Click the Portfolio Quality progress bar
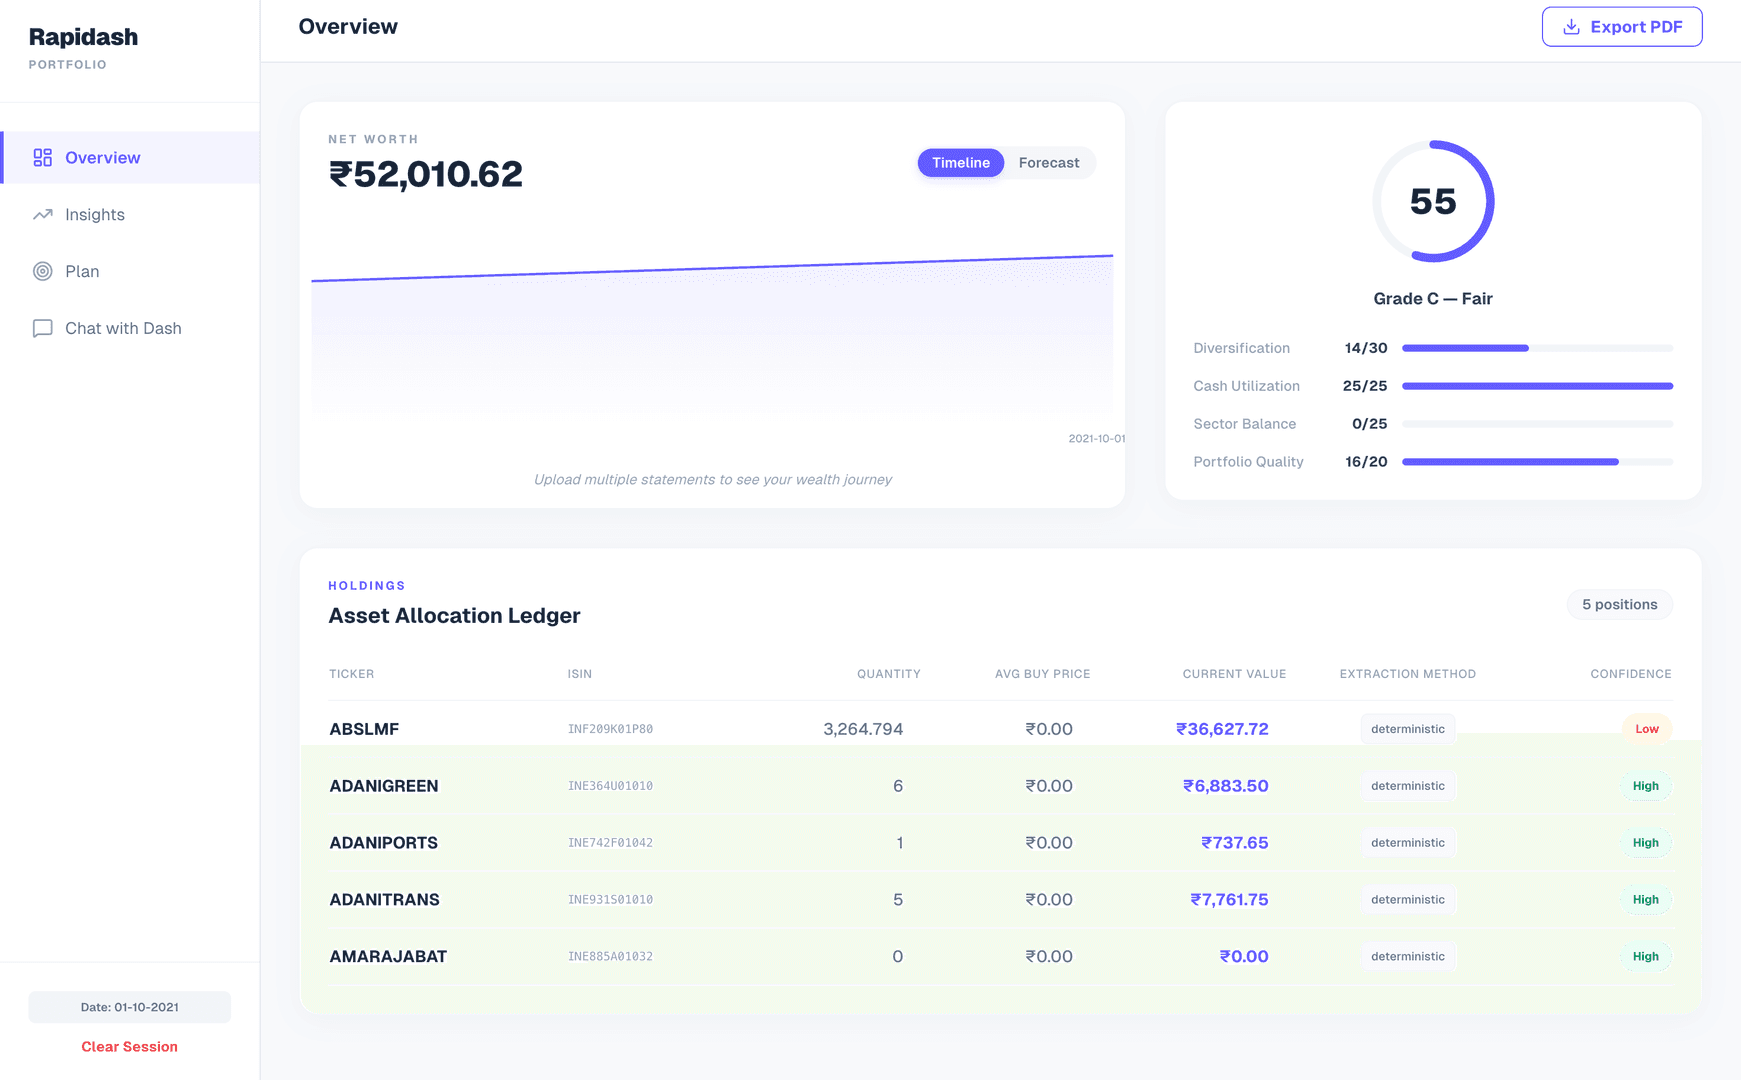 (1537, 462)
